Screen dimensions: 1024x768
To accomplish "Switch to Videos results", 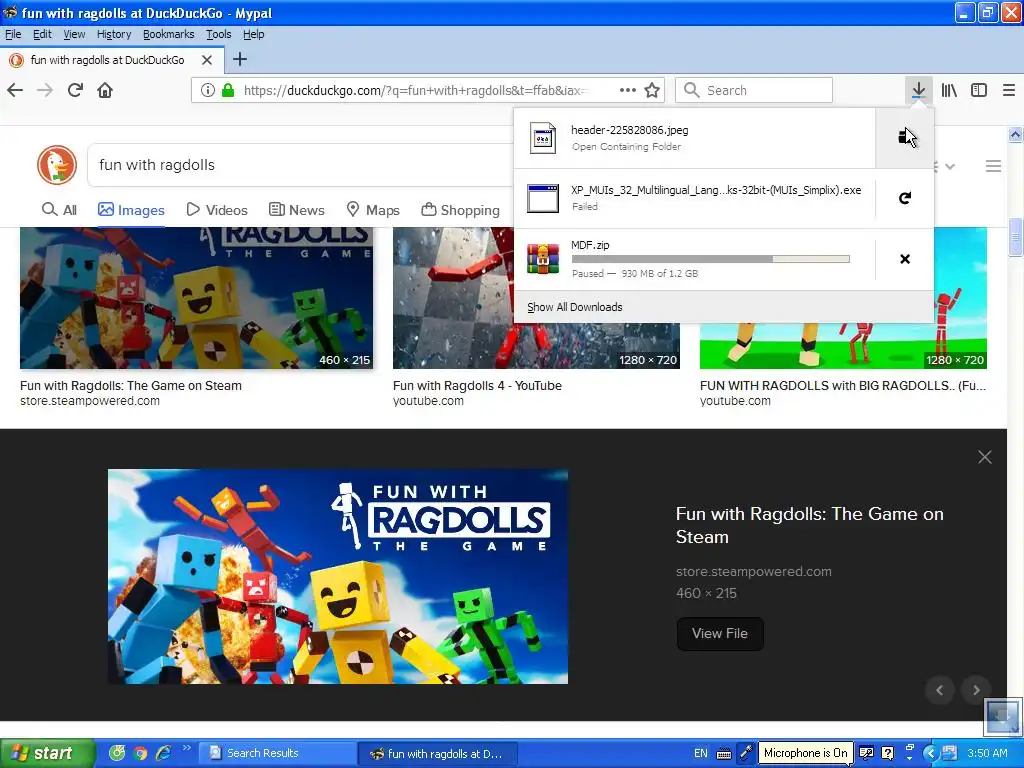I will pyautogui.click(x=217, y=210).
